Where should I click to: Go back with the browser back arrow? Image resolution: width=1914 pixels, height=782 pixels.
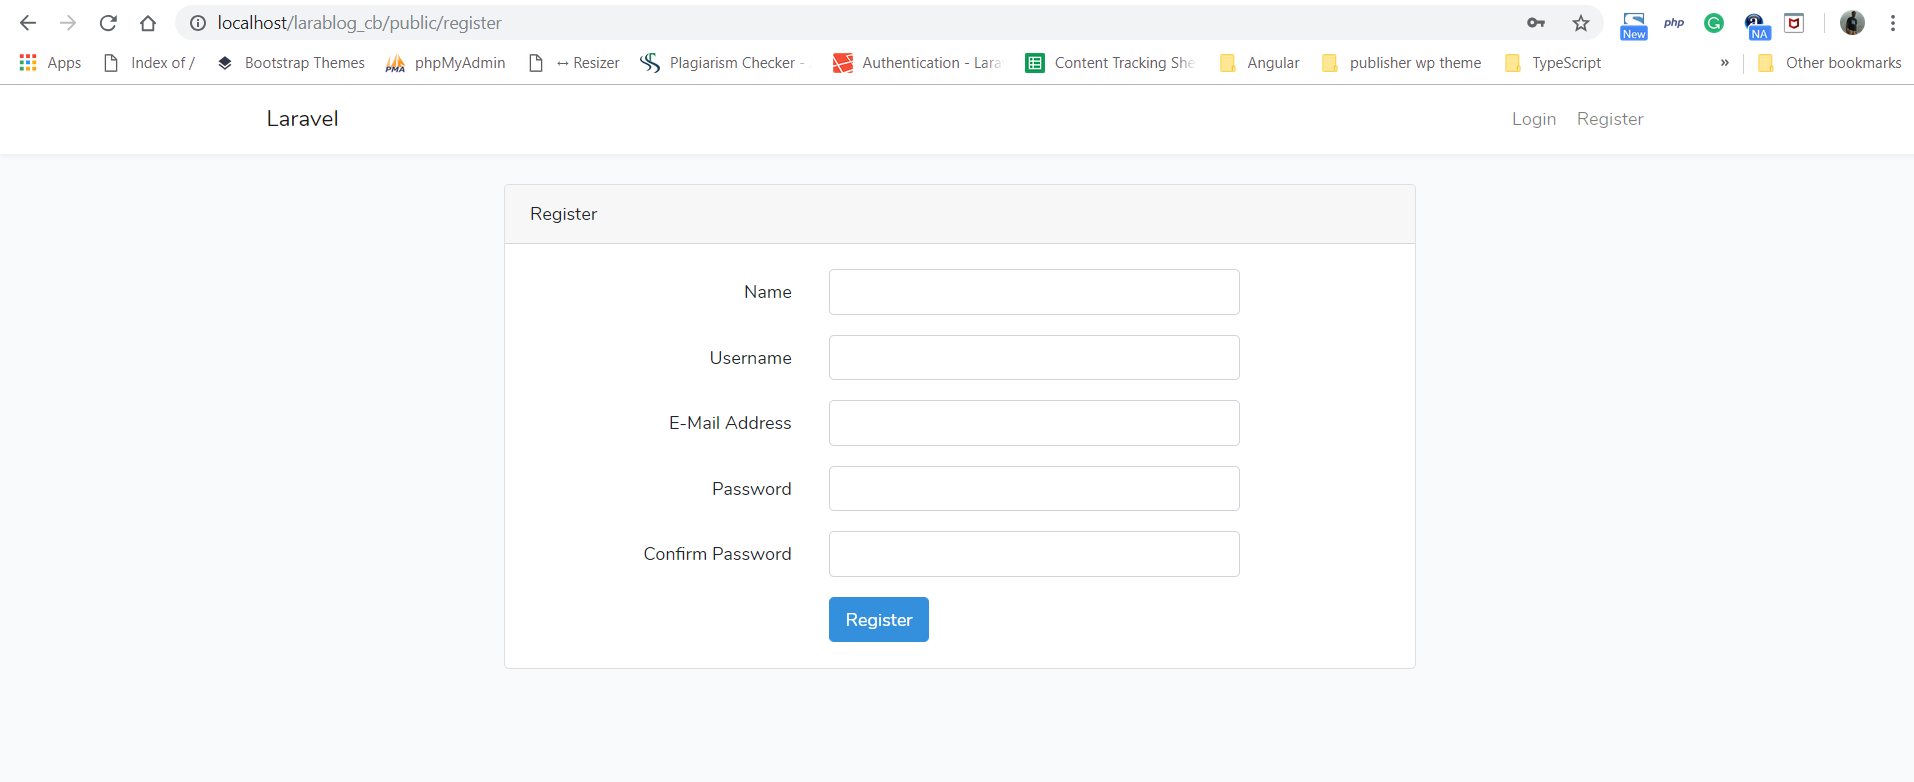(x=28, y=22)
